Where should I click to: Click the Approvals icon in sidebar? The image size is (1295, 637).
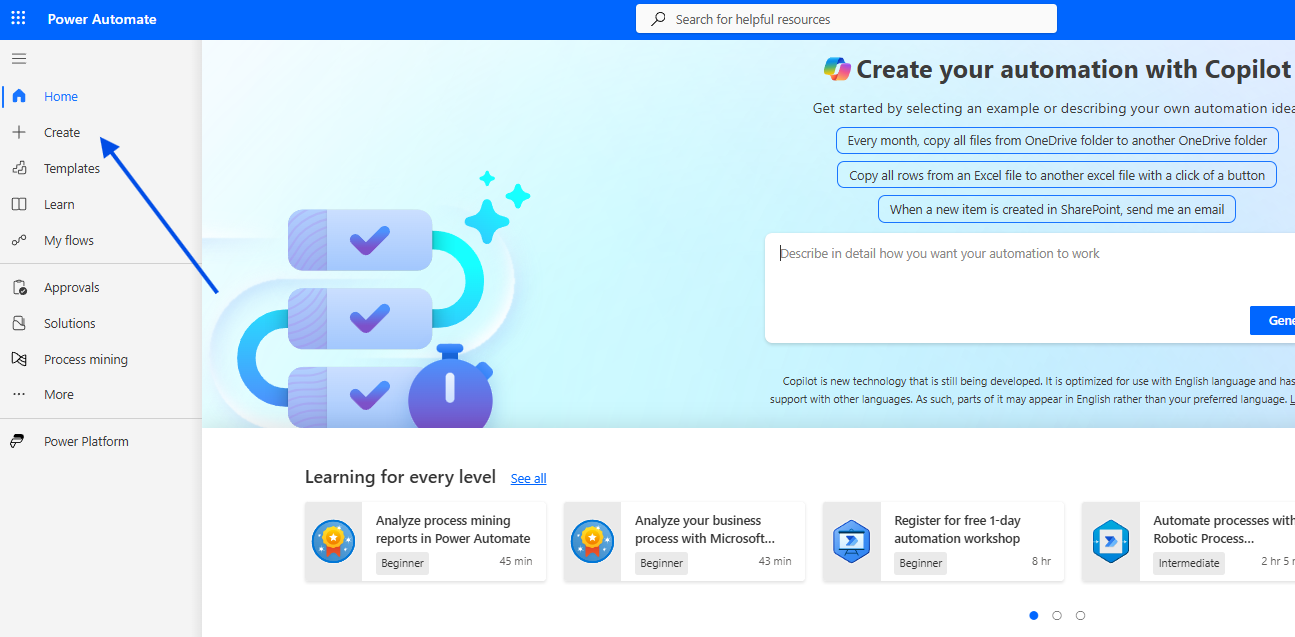(x=19, y=288)
